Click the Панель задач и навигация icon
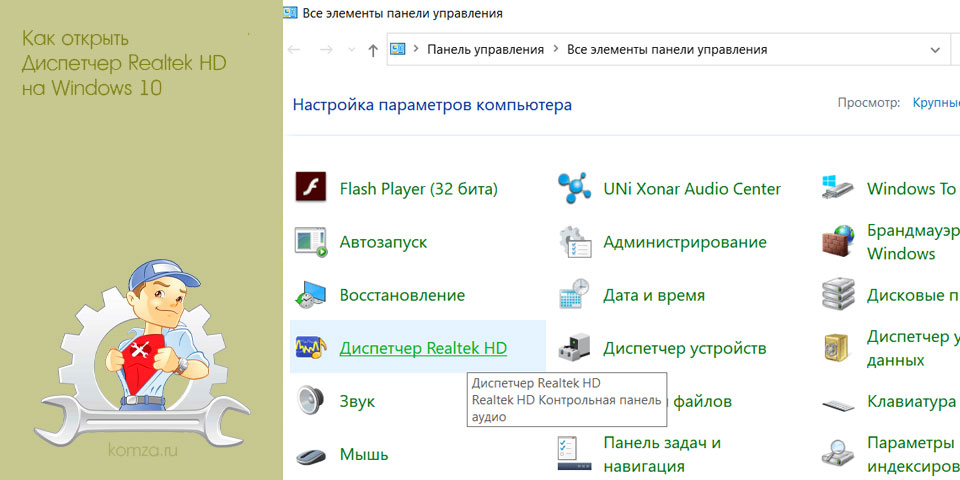 [x=574, y=454]
